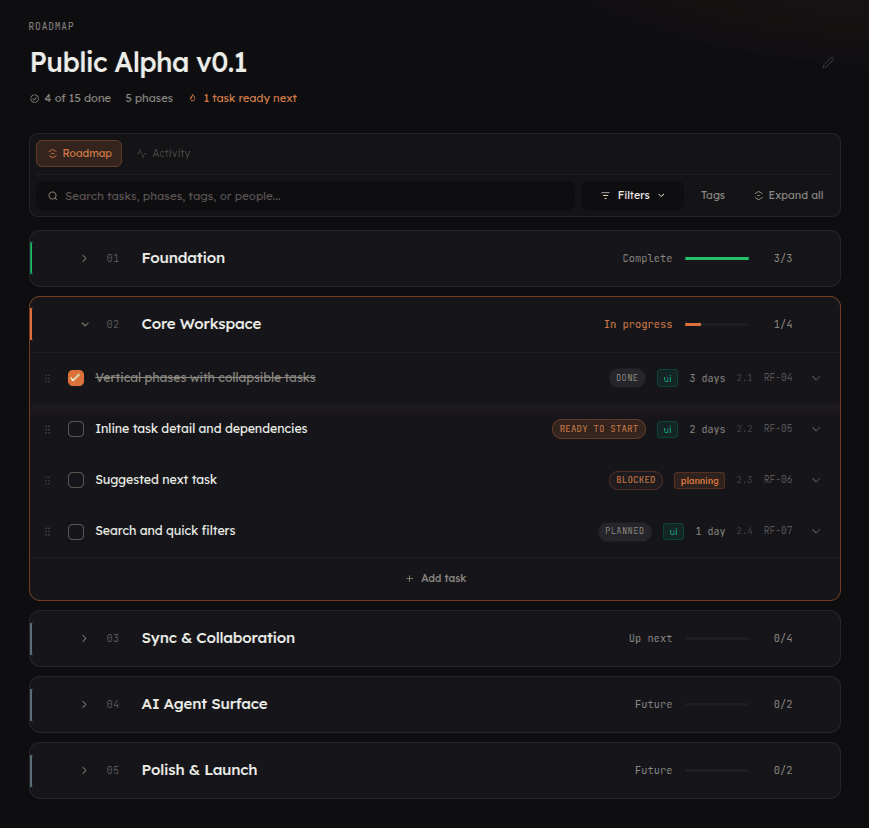Screen dimensions: 869x828
Task: Click the 1/4 count on Core Workspace
Action: 783,324
